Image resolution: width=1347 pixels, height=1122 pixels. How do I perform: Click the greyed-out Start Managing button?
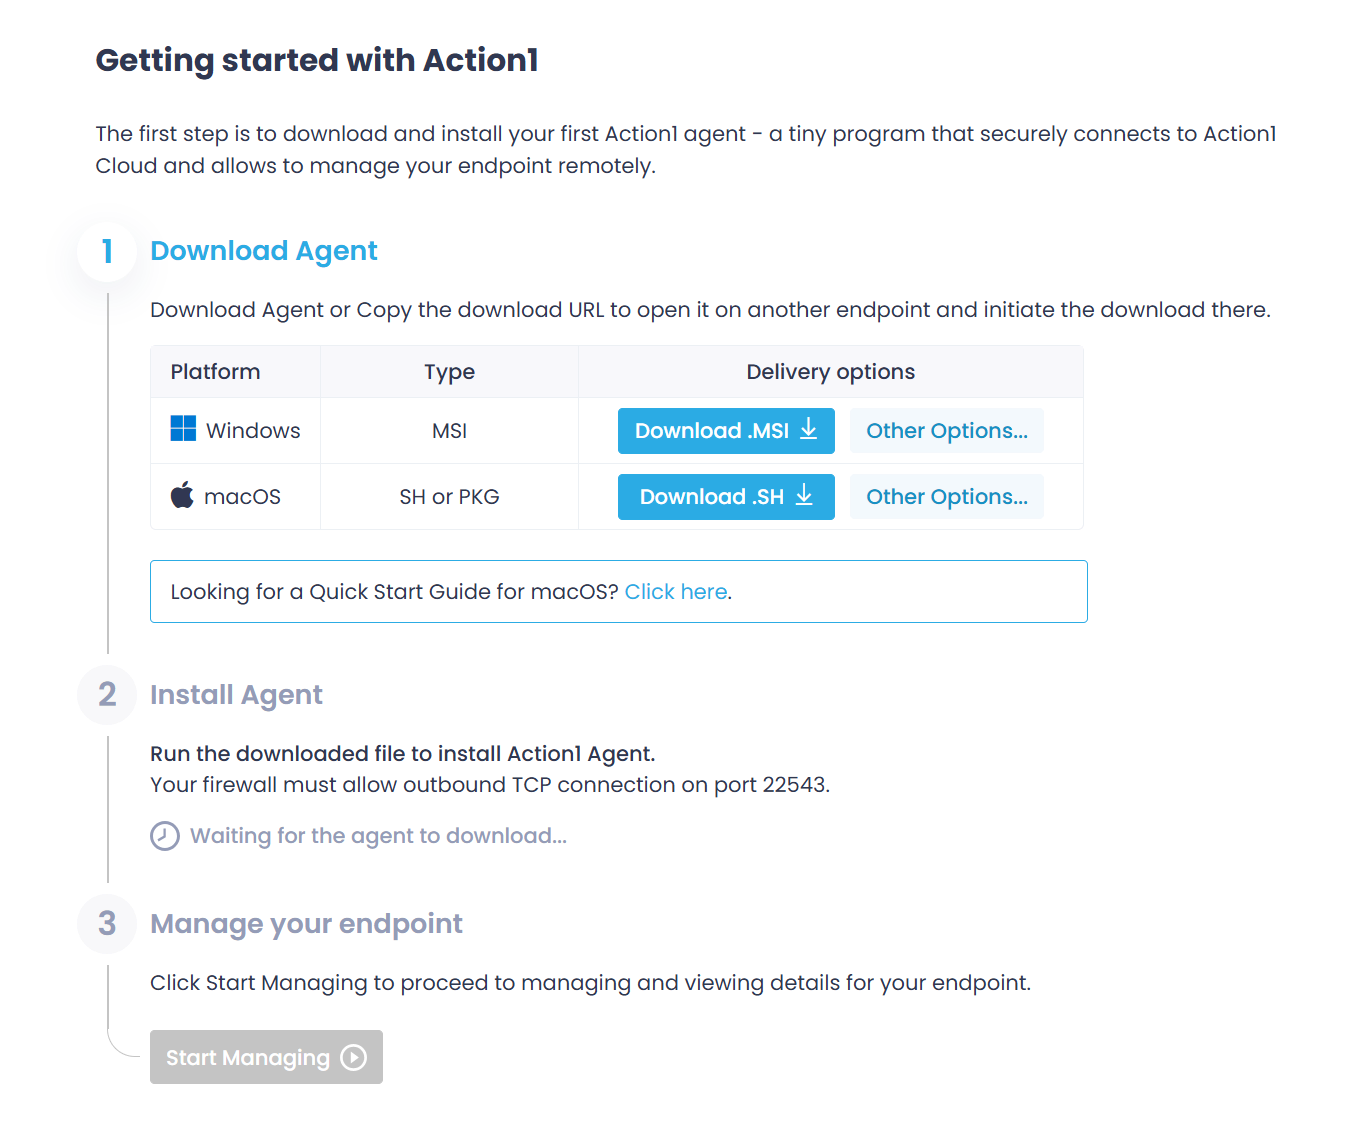coord(266,1057)
